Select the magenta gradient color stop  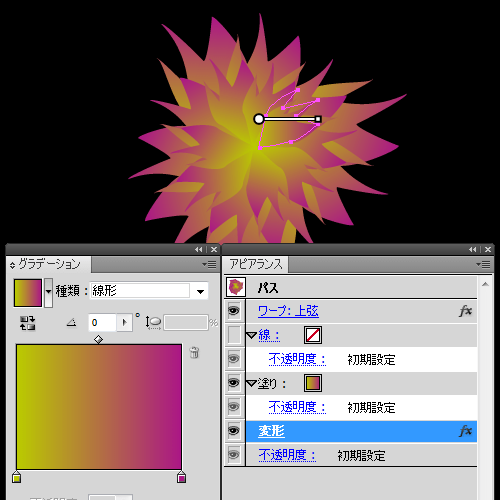coord(181,477)
